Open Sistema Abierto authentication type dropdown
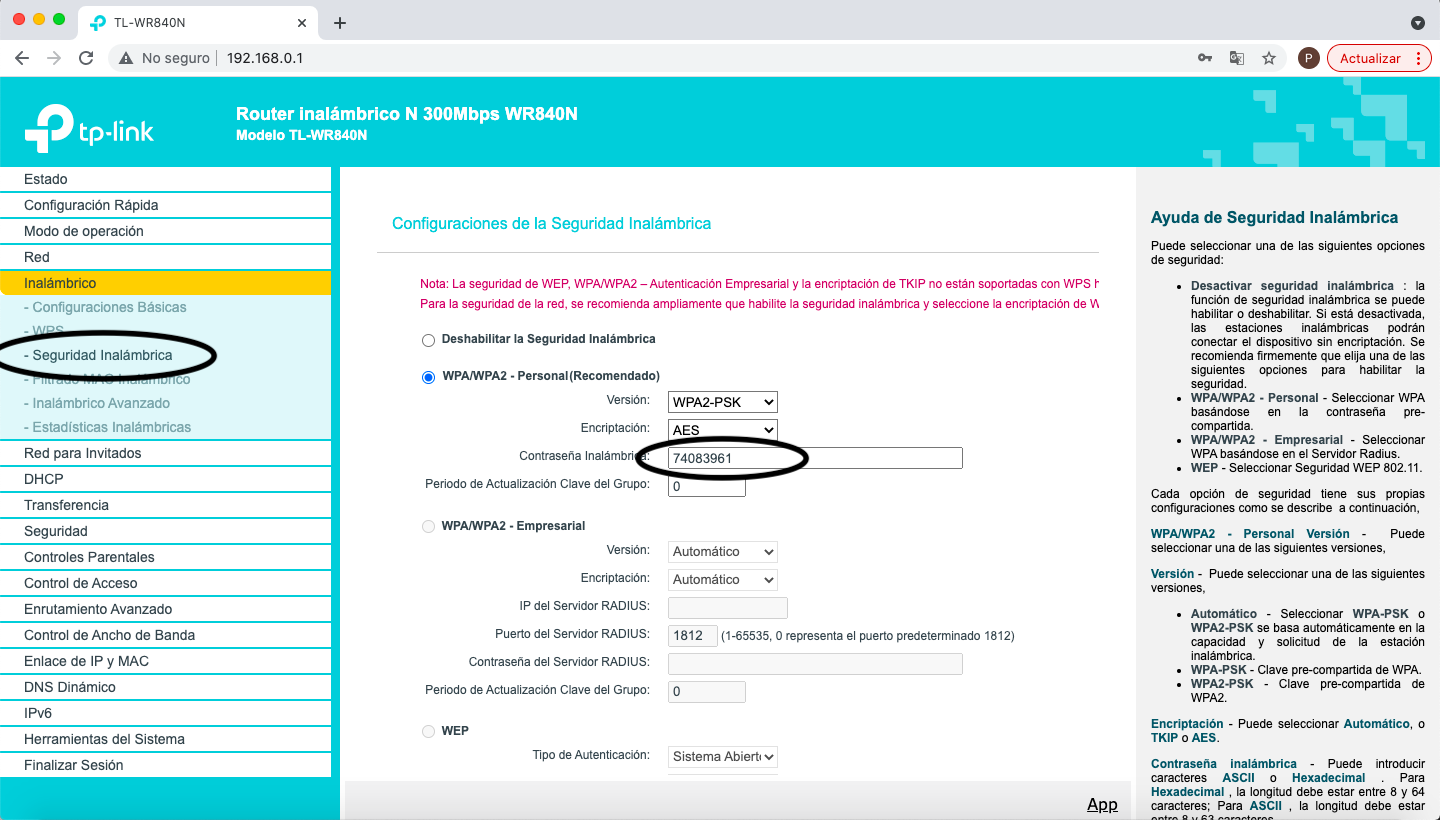The height and width of the screenshot is (820, 1440). click(722, 756)
